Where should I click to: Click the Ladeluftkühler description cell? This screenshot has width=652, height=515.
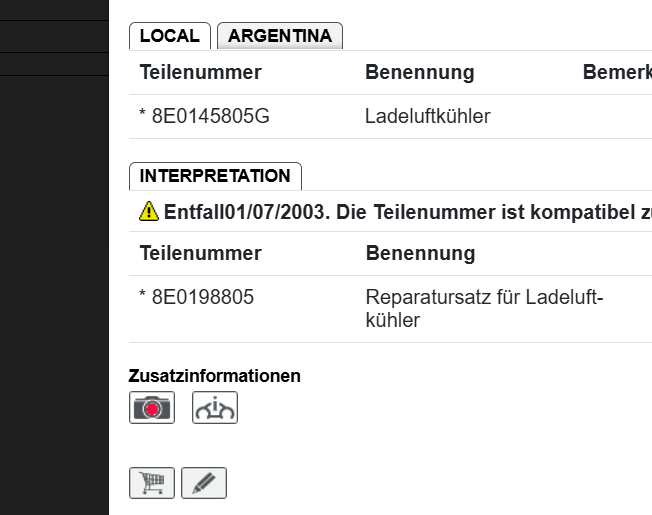tap(427, 116)
